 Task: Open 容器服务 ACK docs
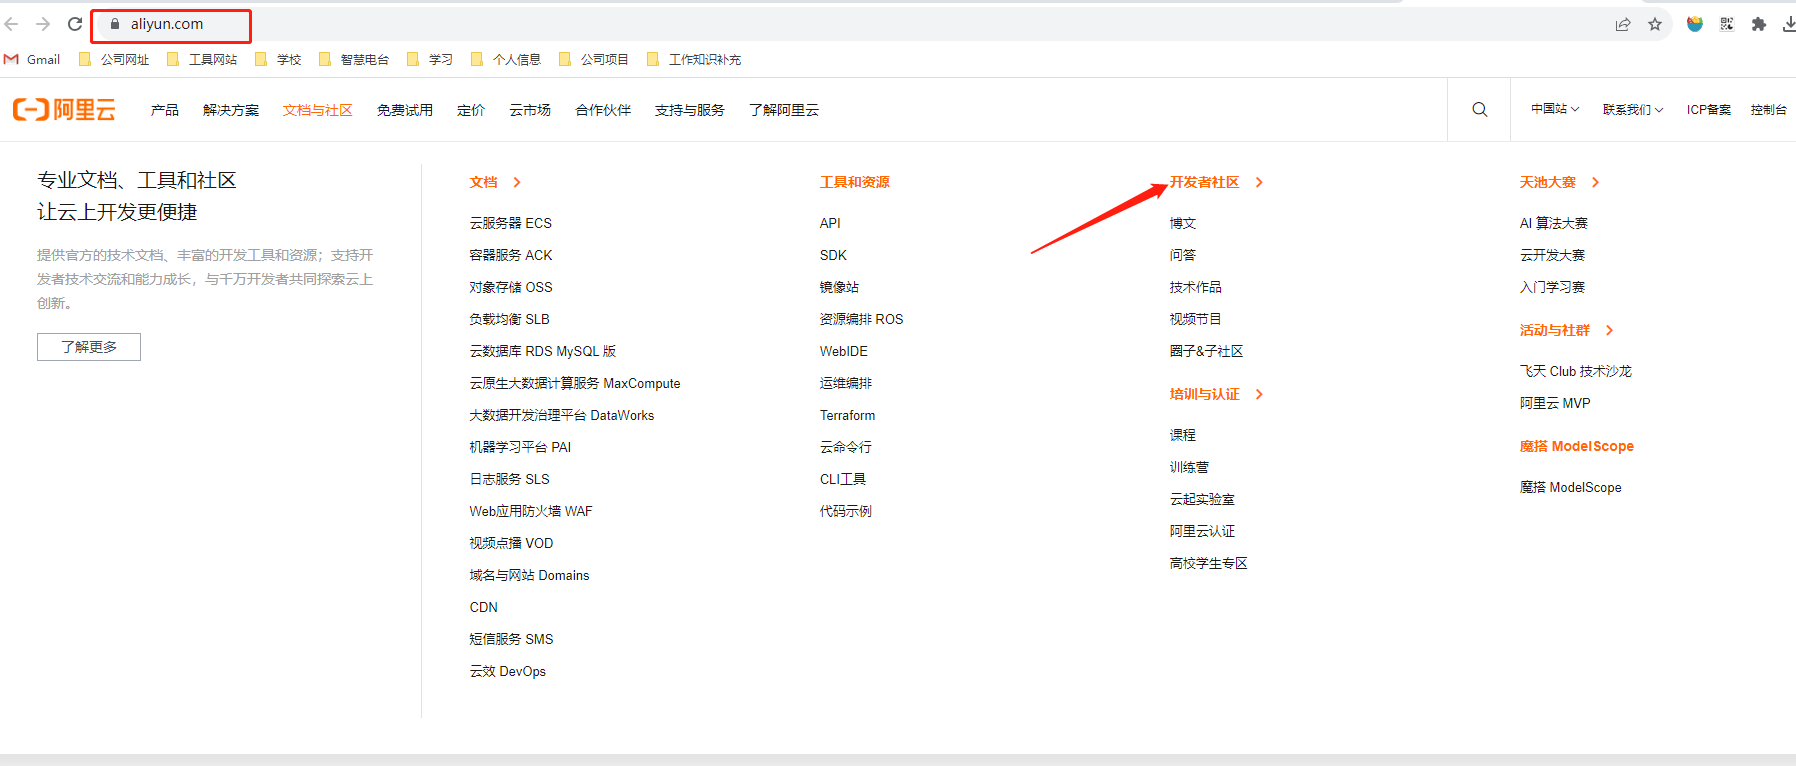pyautogui.click(x=511, y=255)
